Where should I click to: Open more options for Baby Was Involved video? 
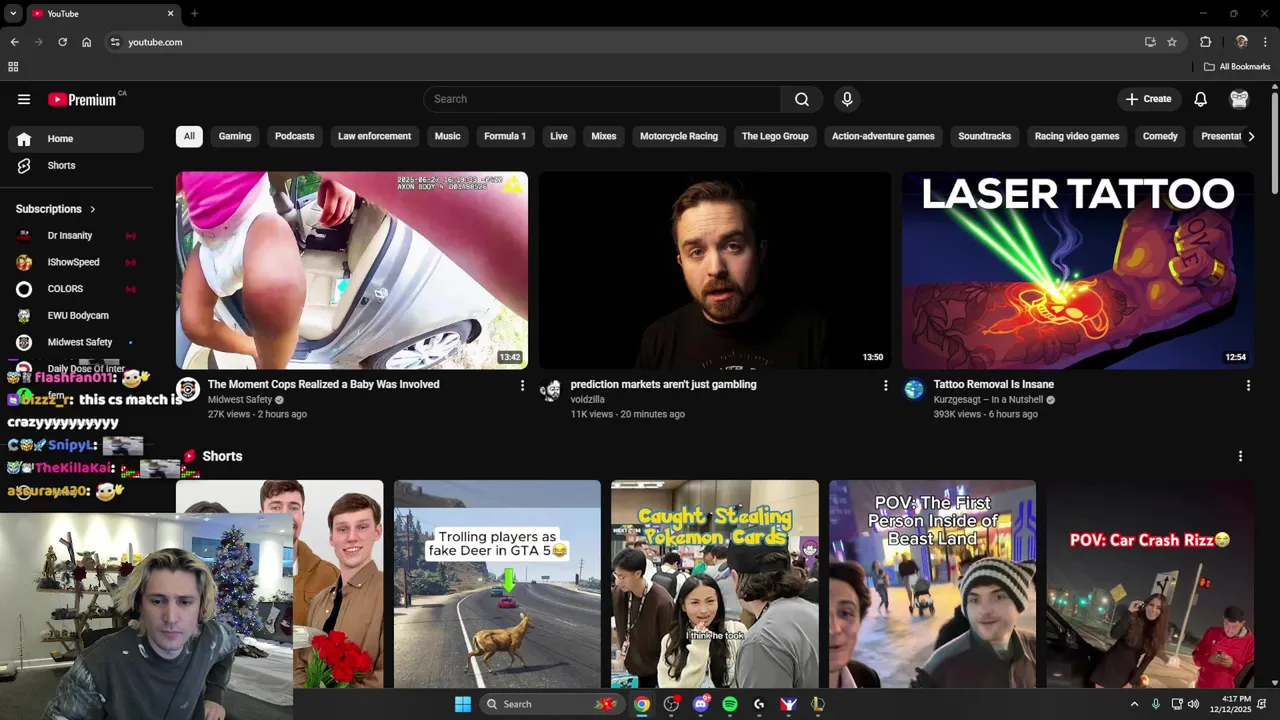click(x=522, y=385)
